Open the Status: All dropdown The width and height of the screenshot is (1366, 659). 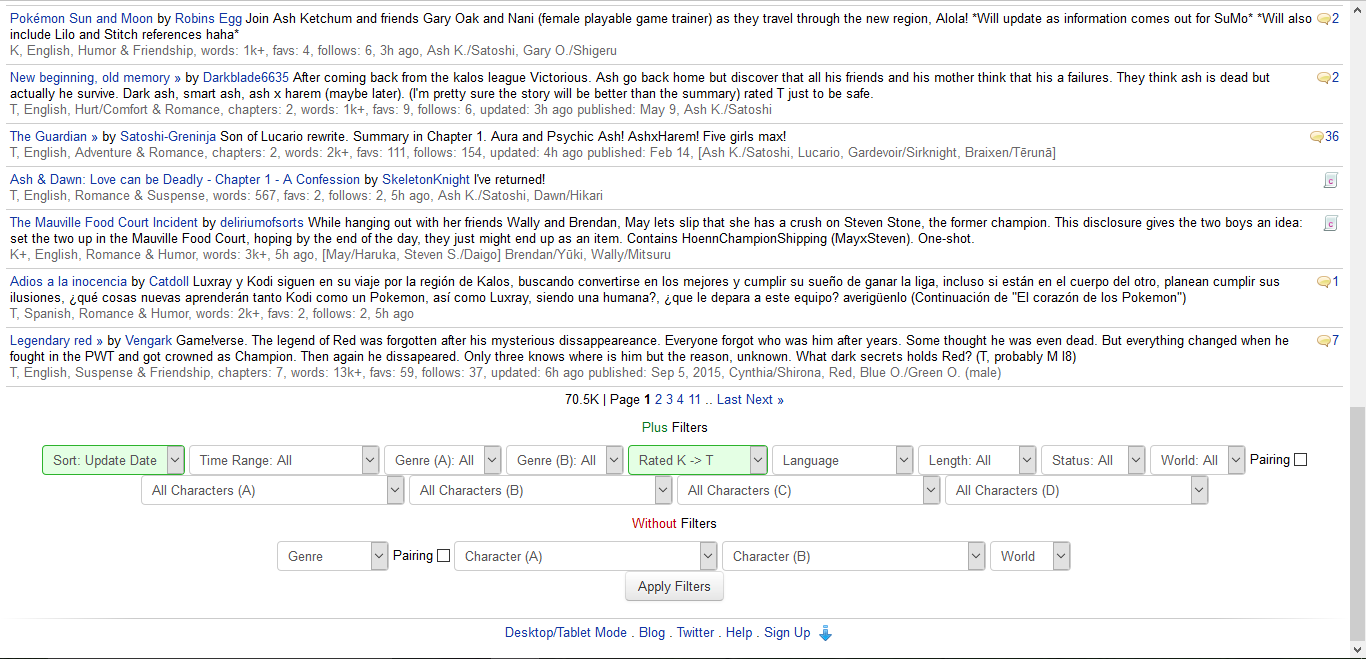pos(1093,460)
